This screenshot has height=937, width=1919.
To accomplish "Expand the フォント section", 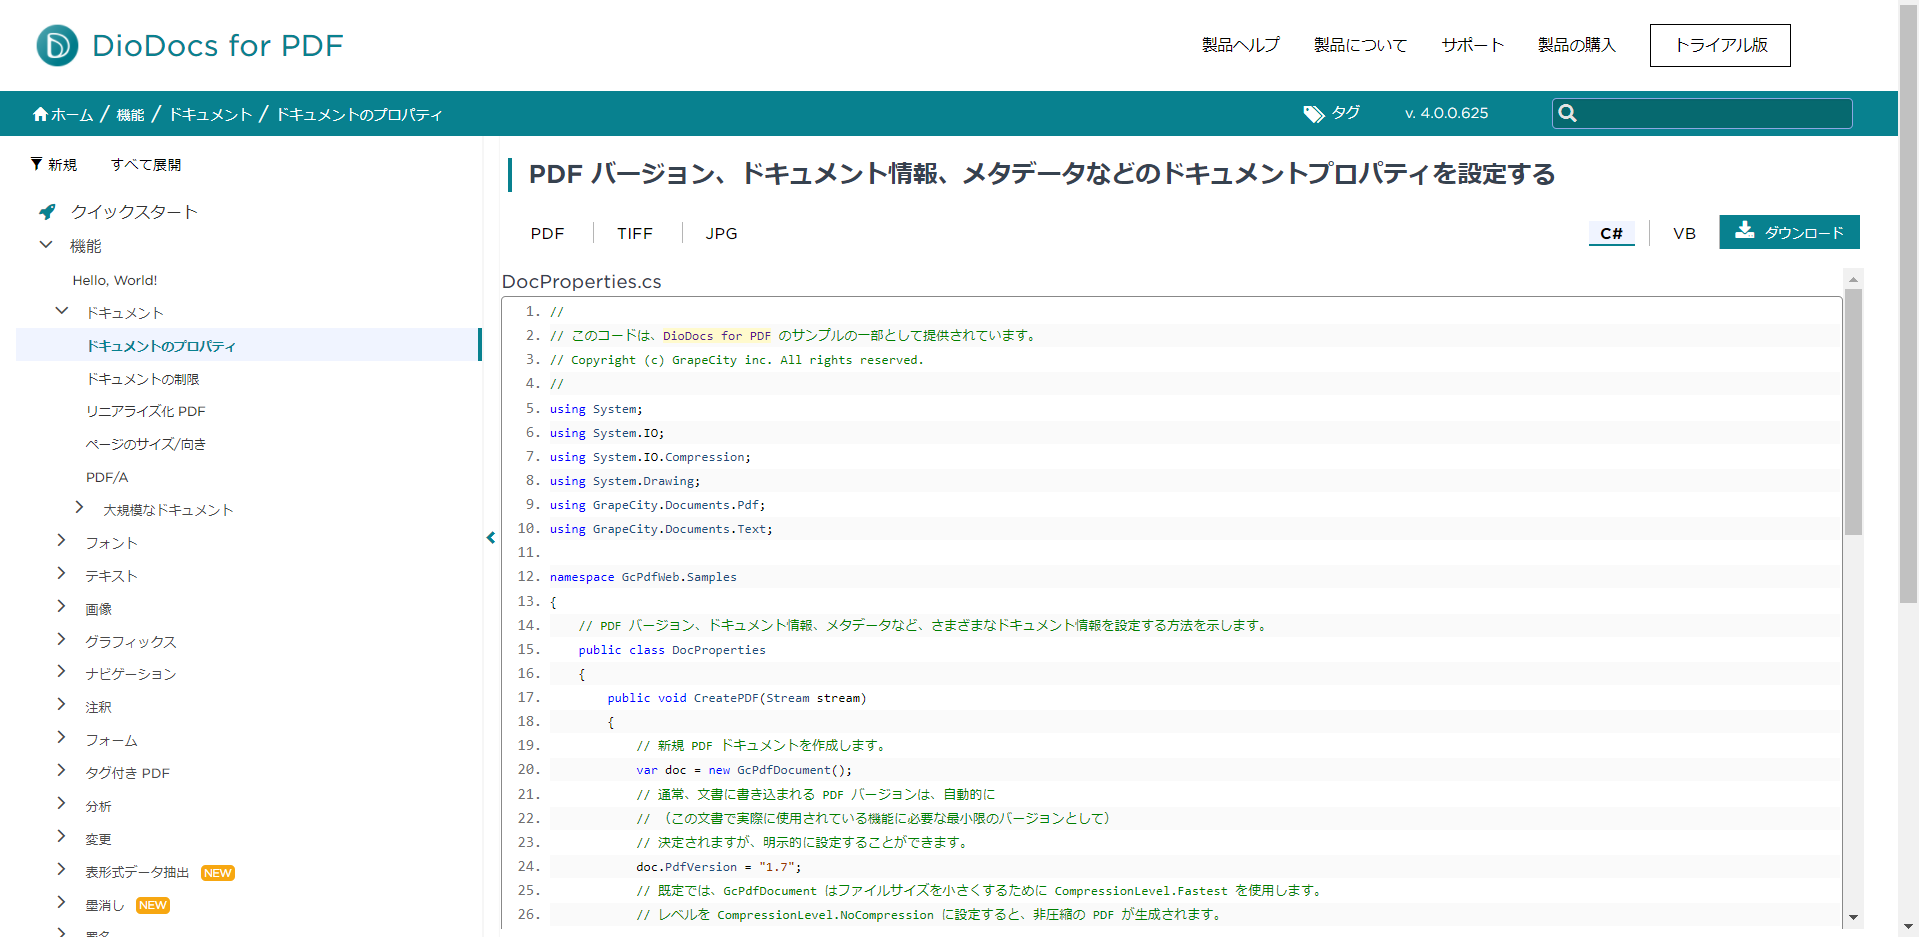I will pyautogui.click(x=61, y=540).
